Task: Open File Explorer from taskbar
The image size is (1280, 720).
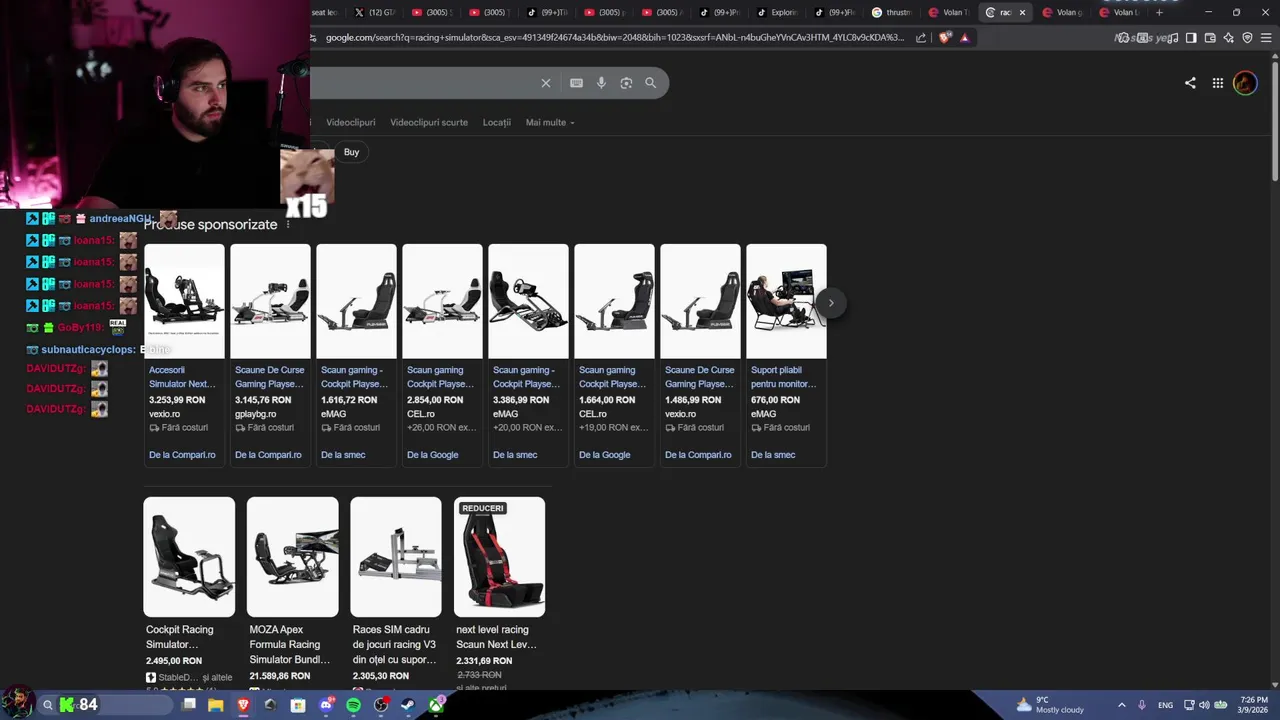Action: (215, 705)
